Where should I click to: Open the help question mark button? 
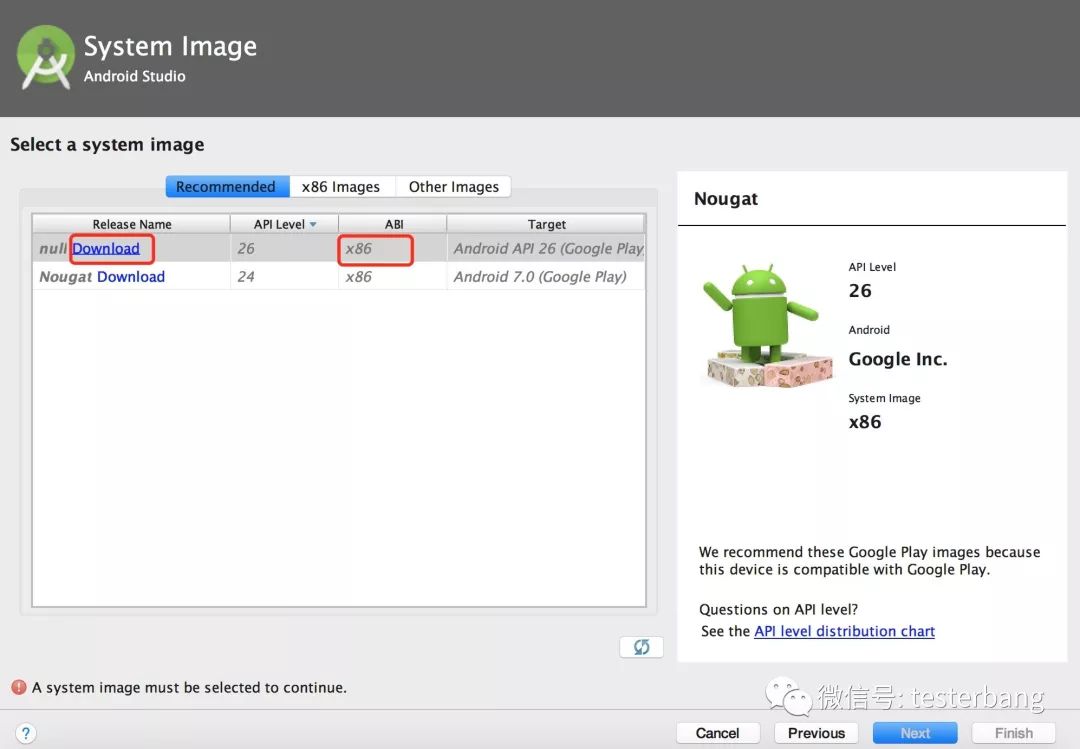tap(25, 733)
